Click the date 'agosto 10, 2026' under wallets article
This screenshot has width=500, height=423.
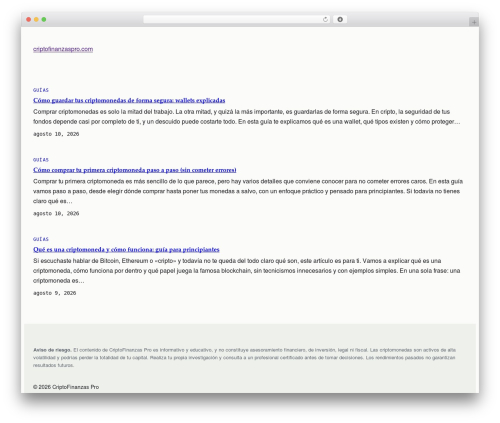pos(56,134)
